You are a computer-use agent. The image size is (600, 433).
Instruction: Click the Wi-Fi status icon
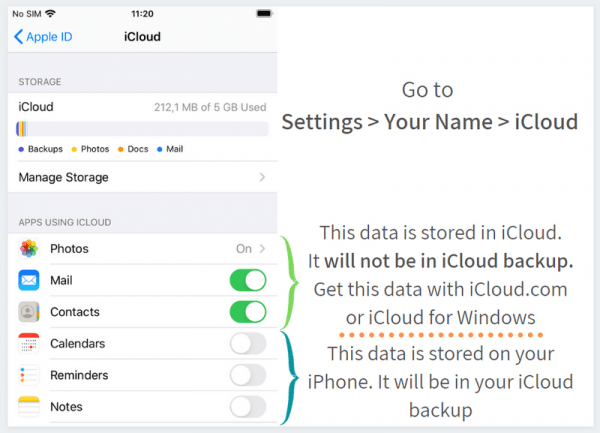(x=50, y=14)
